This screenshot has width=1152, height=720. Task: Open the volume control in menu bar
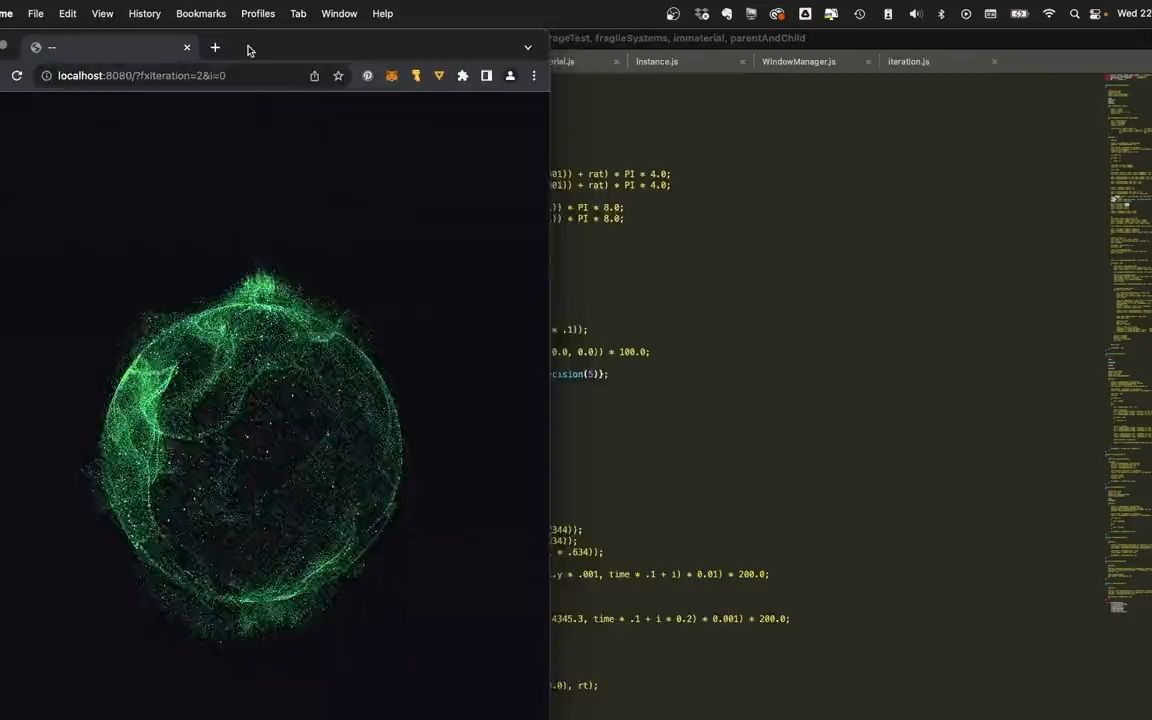click(915, 13)
